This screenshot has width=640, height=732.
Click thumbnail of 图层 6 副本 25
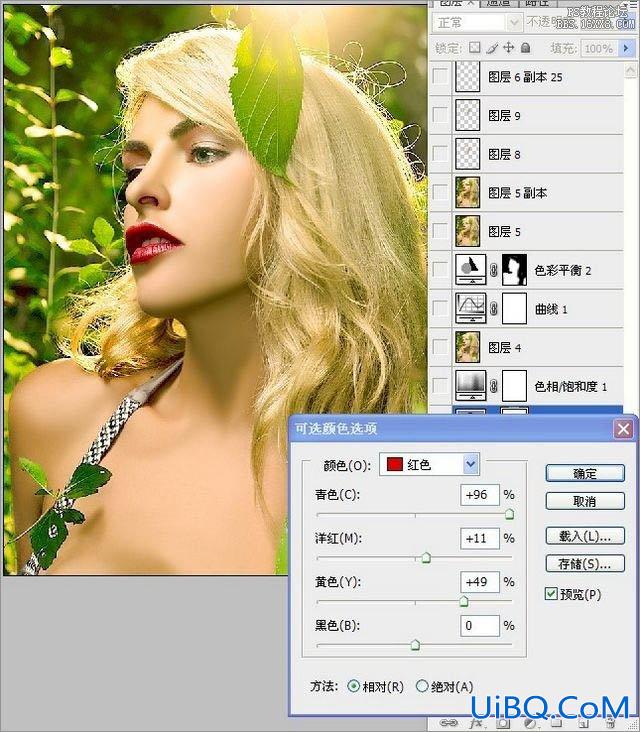coord(467,77)
